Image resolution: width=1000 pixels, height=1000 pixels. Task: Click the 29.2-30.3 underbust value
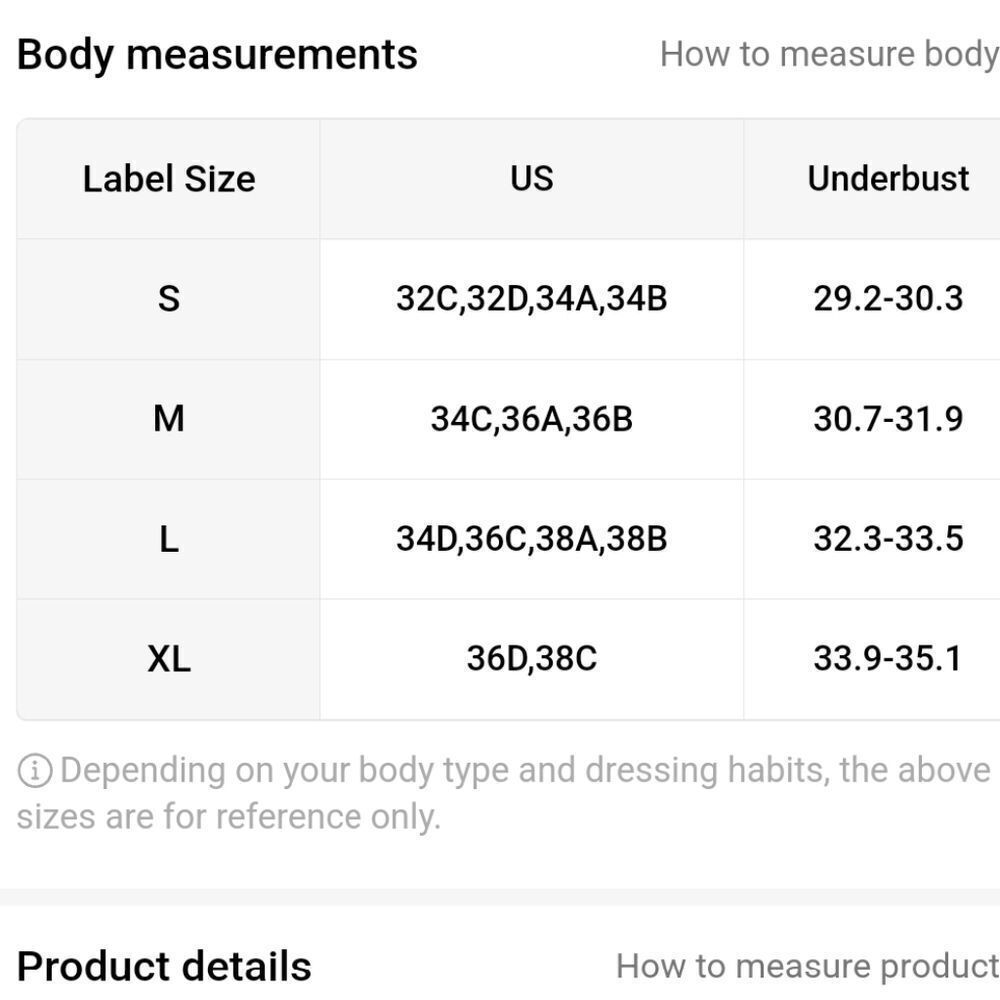[x=888, y=298]
